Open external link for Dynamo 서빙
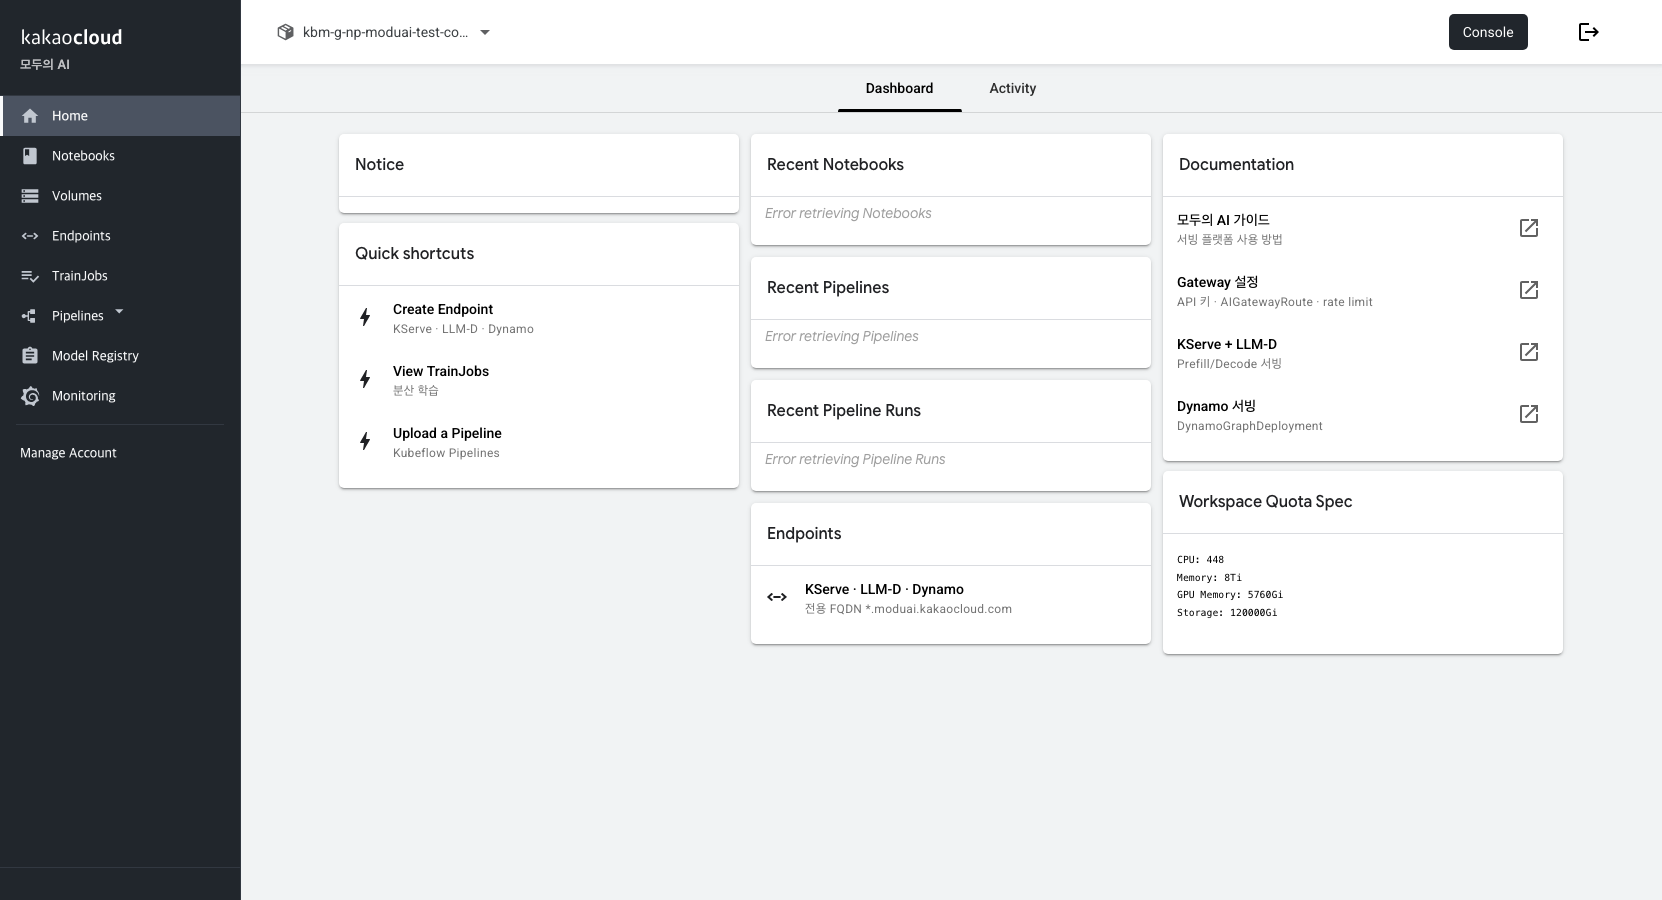Image resolution: width=1662 pixels, height=900 pixels. [x=1529, y=414]
